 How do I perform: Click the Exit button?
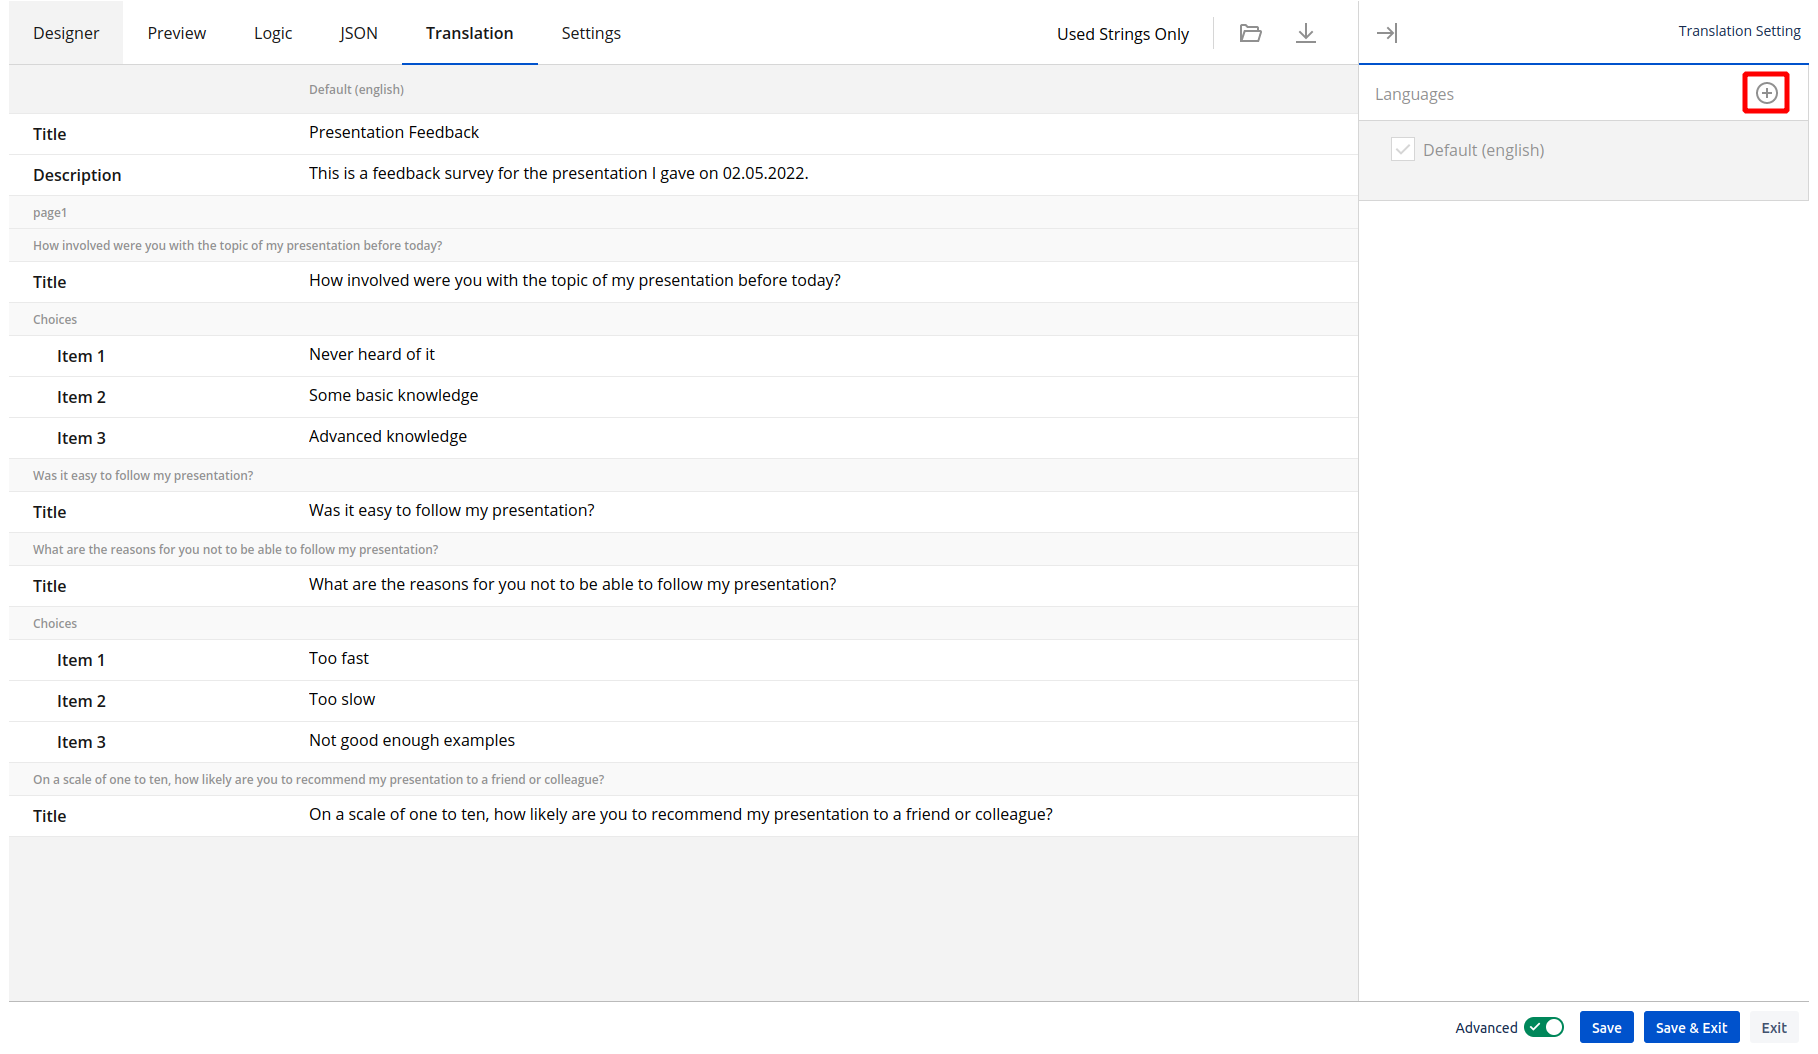pos(1773,1027)
